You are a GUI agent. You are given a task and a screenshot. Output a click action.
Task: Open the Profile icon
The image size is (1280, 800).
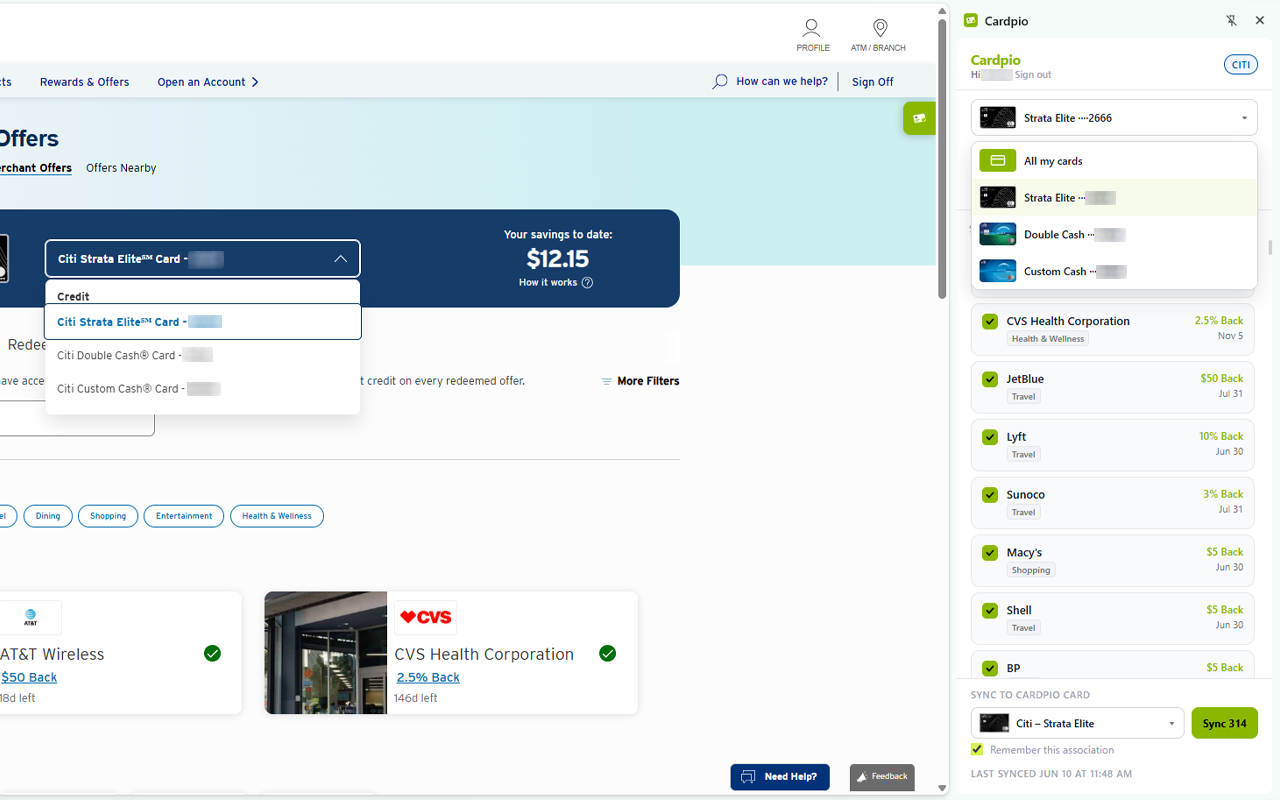(x=812, y=28)
